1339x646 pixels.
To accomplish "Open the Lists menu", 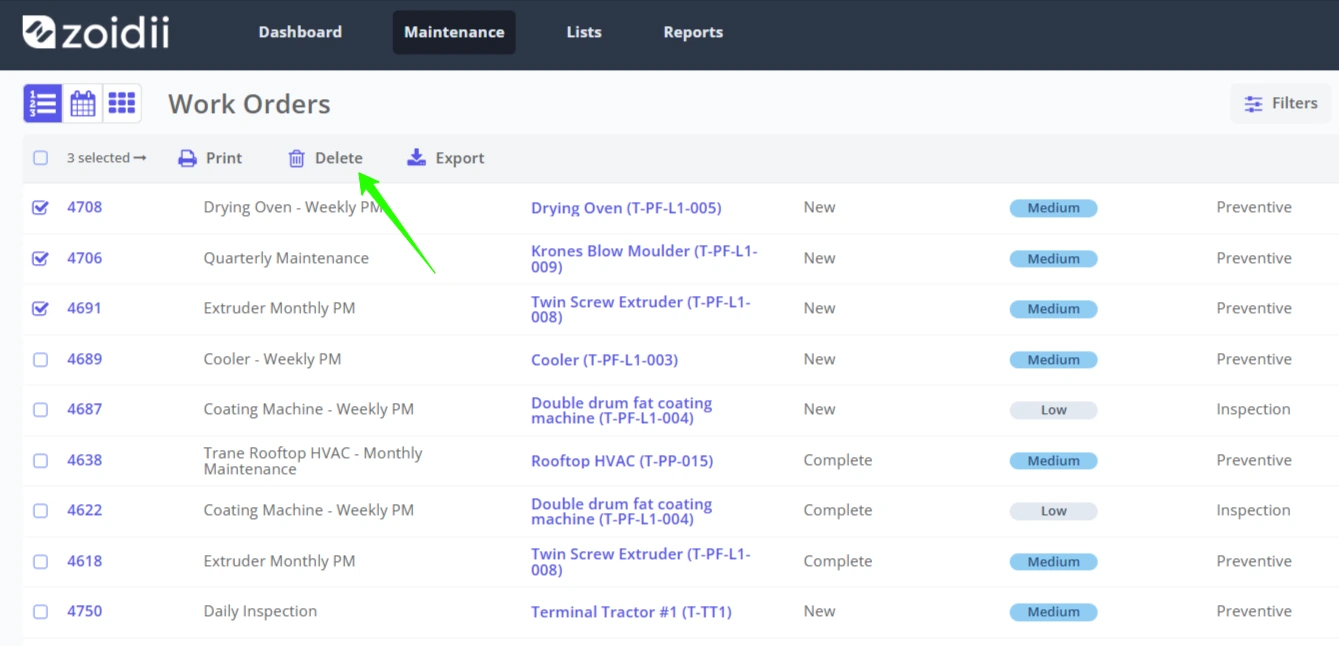I will pyautogui.click(x=584, y=32).
